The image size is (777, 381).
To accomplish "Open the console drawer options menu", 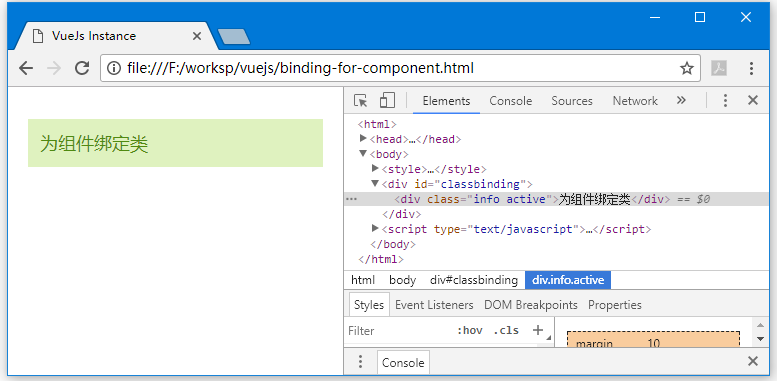I will click(x=361, y=362).
